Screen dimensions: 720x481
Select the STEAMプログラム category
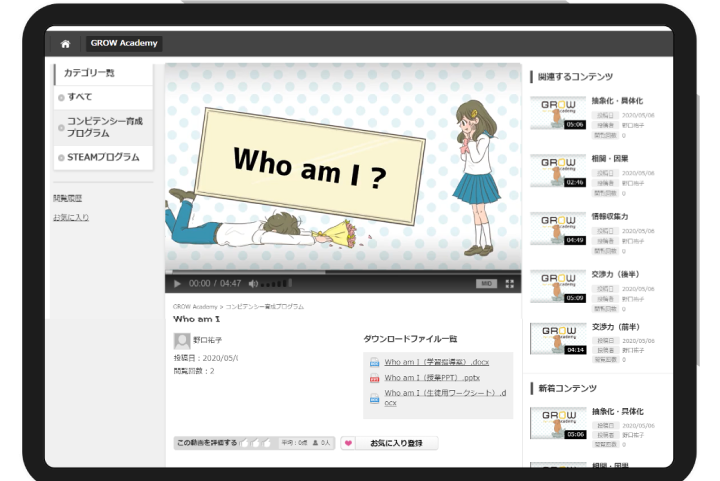(x=103, y=157)
